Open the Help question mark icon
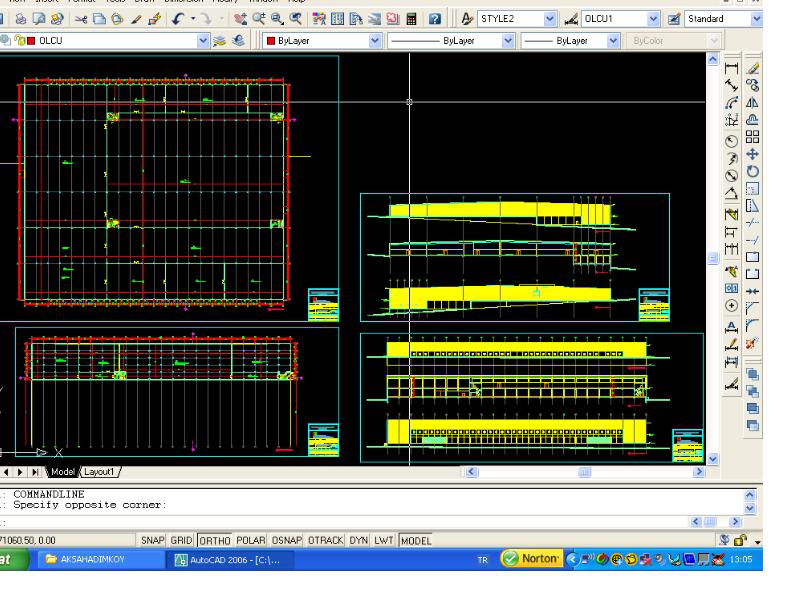Image resolution: width=800 pixels, height=600 pixels. tap(435, 19)
